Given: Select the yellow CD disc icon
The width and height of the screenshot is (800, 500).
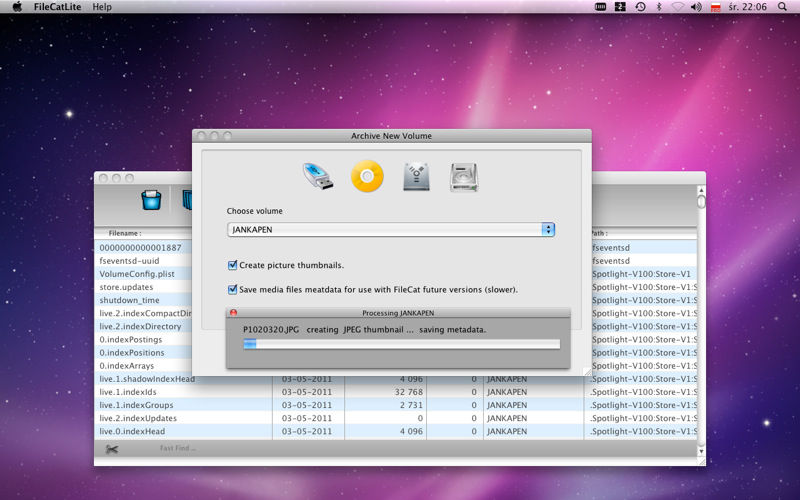Looking at the screenshot, I should [367, 177].
